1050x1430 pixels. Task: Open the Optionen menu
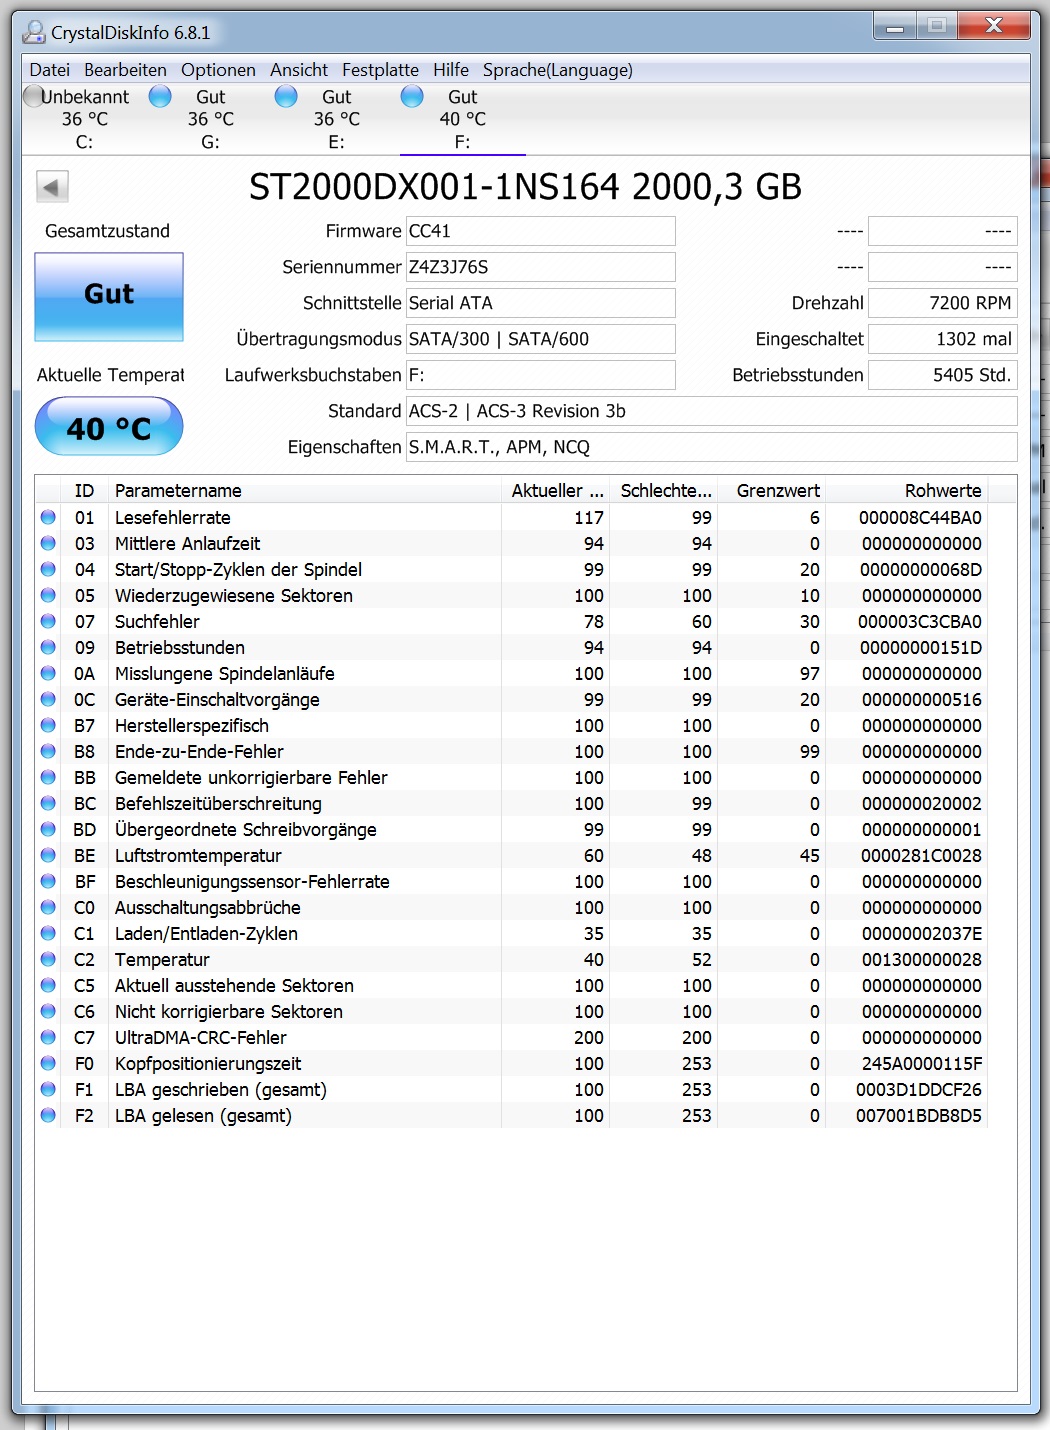click(x=218, y=70)
